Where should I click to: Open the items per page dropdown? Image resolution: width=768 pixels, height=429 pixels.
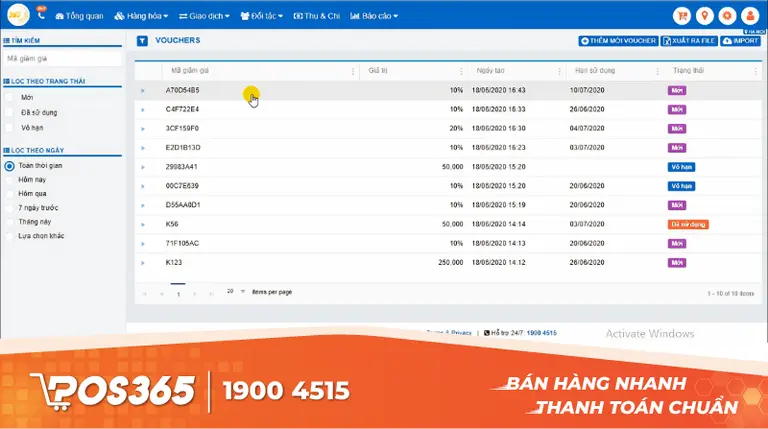[236, 291]
